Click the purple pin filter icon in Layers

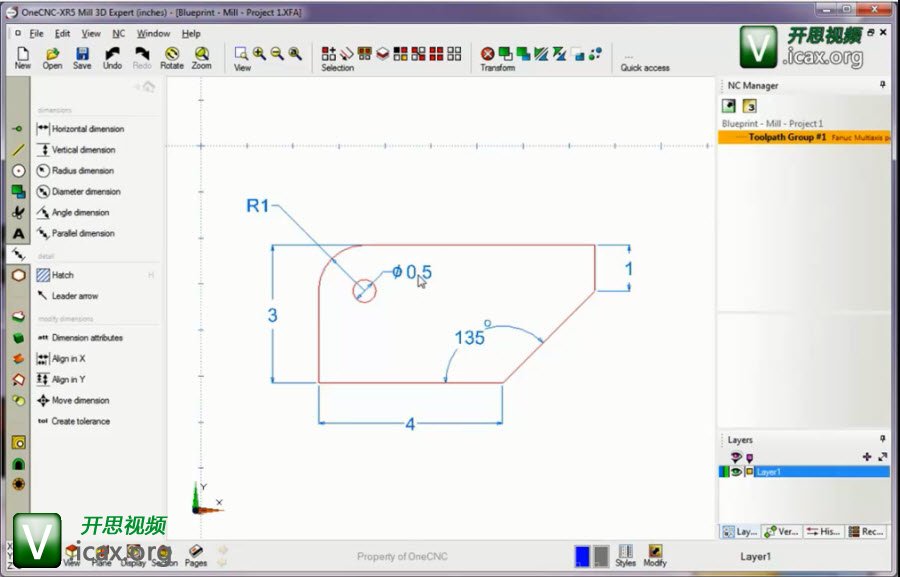tap(749, 458)
